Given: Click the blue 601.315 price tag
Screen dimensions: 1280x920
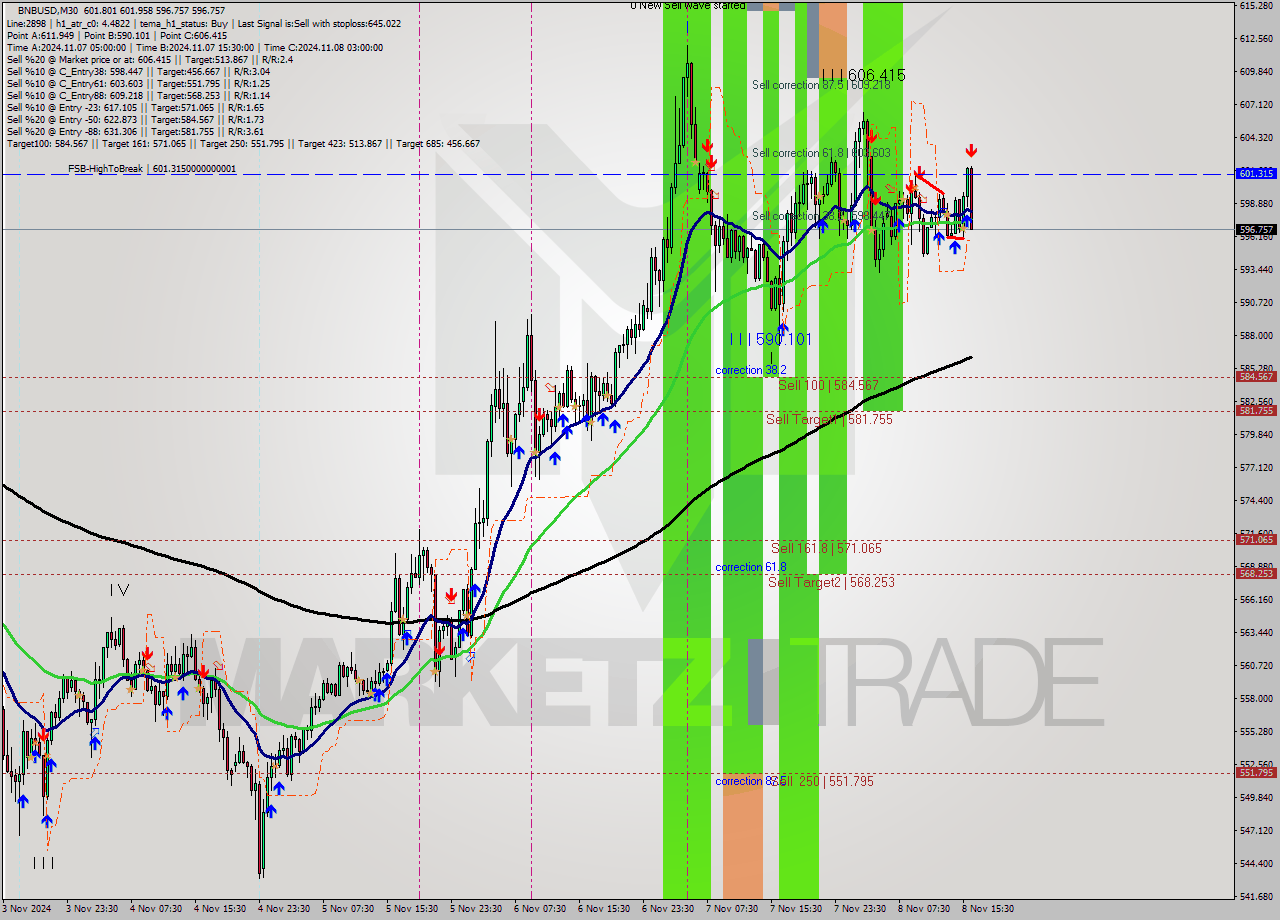Looking at the screenshot, I should coord(1256,173).
